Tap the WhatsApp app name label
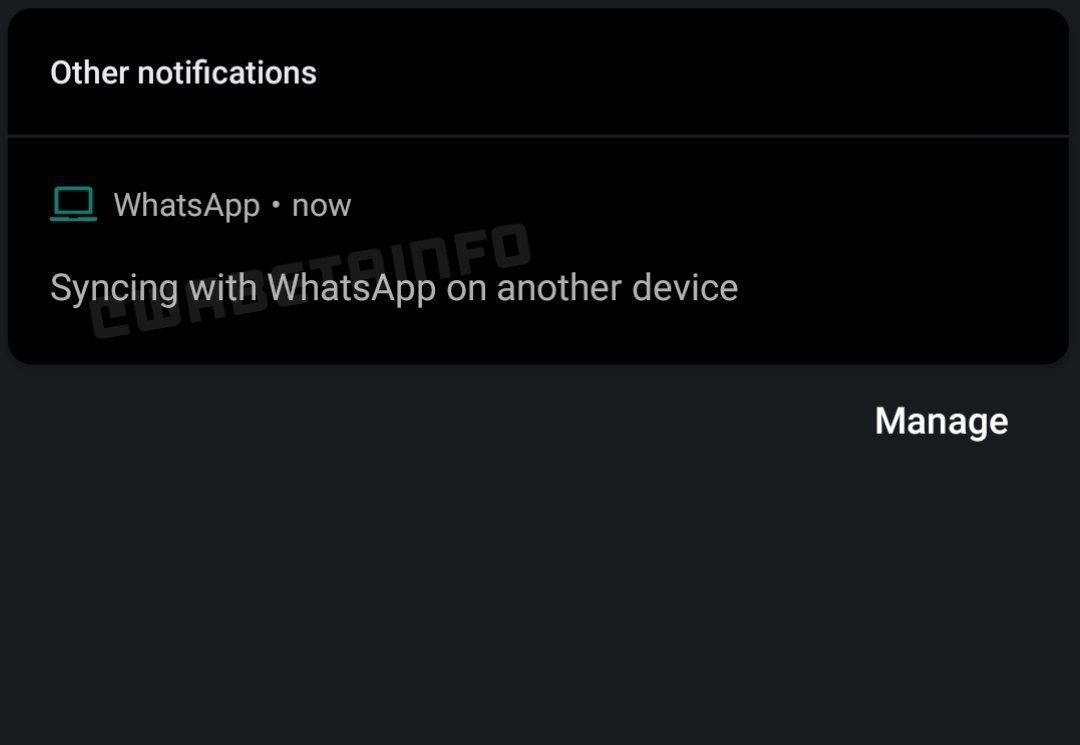 tap(187, 205)
